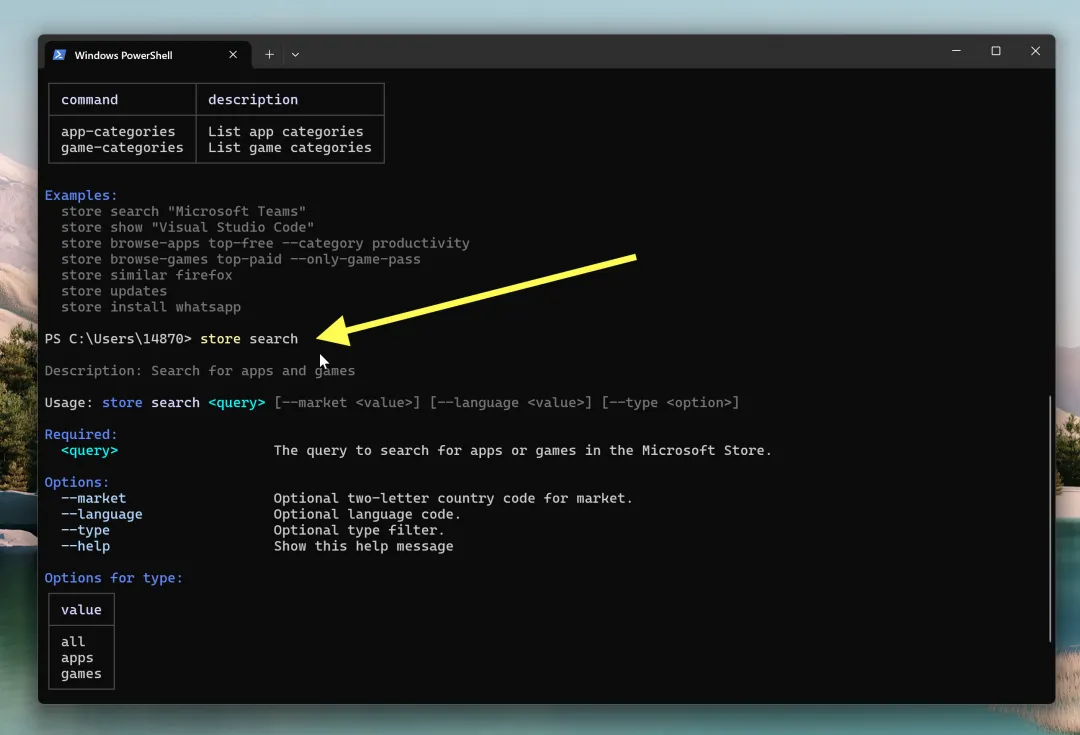Click the 'games' value in type table

point(81,674)
